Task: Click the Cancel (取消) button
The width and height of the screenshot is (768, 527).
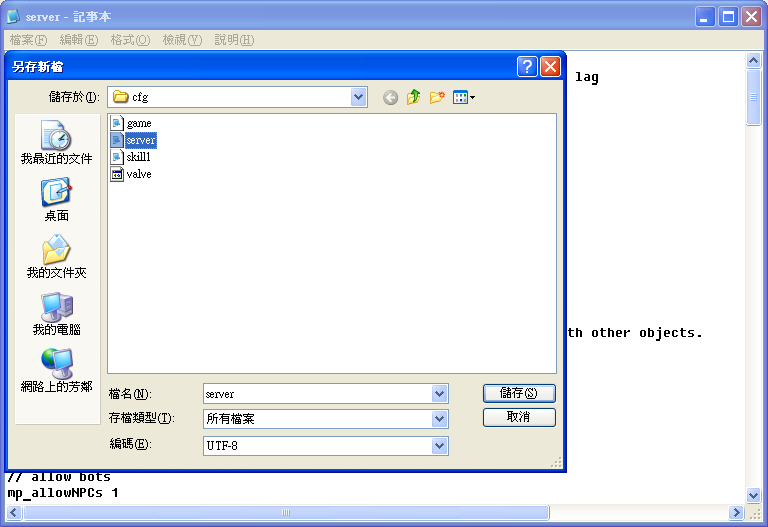Action: 518,417
